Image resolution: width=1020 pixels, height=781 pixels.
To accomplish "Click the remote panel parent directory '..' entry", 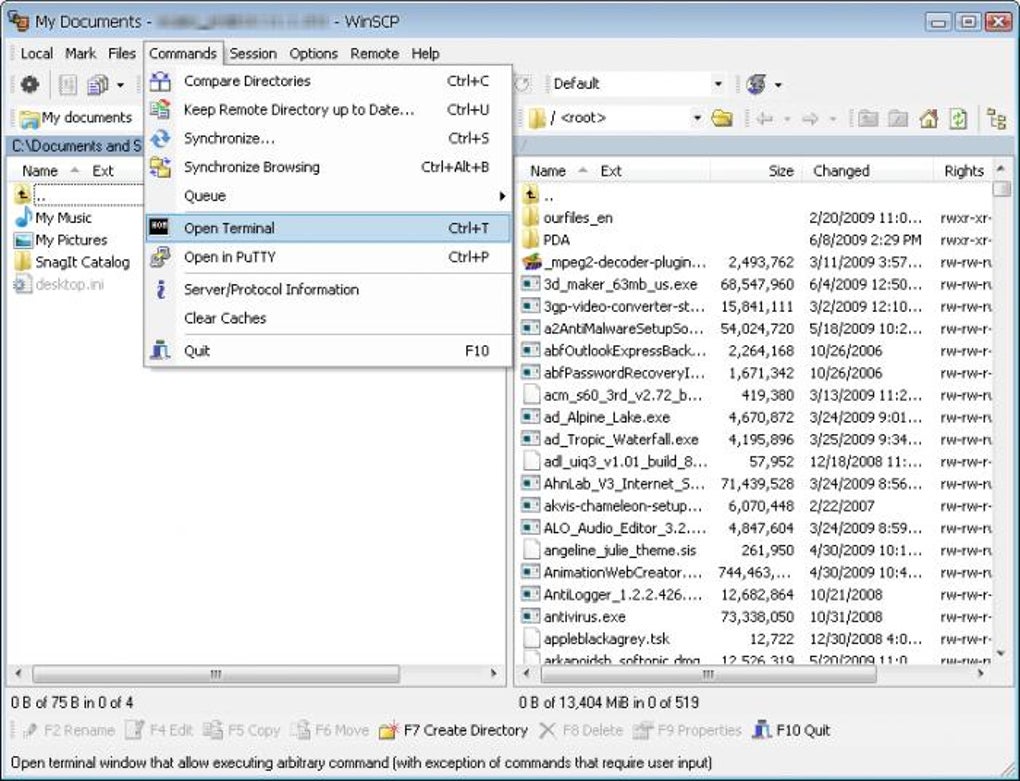I will 540,196.
